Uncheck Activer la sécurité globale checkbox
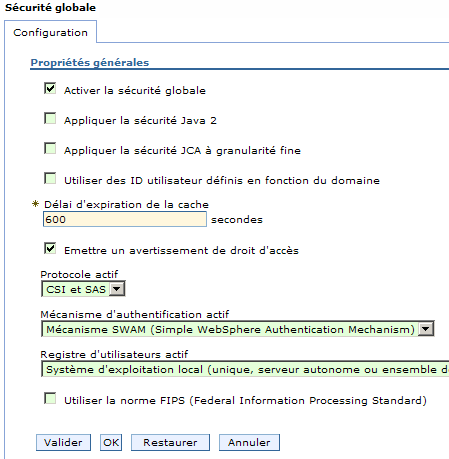 [x=50, y=89]
